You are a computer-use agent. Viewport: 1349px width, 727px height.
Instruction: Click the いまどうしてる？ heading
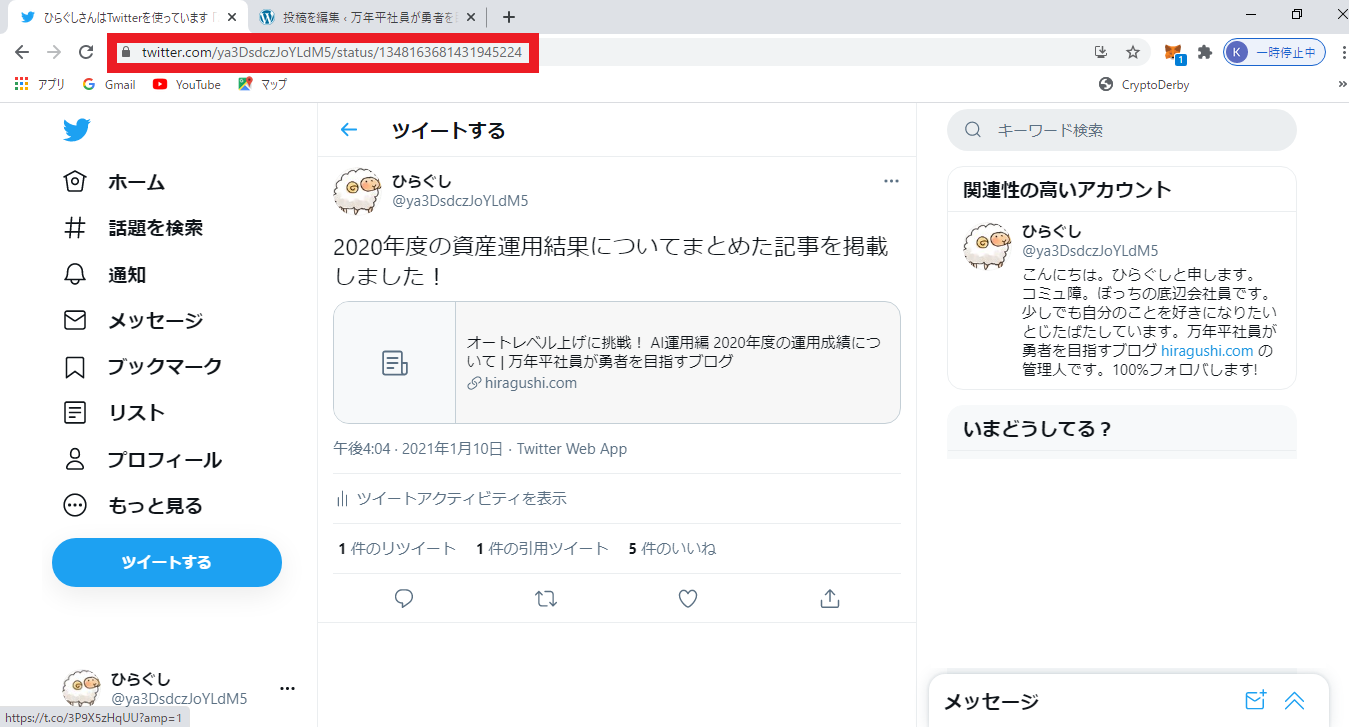tap(1038, 429)
